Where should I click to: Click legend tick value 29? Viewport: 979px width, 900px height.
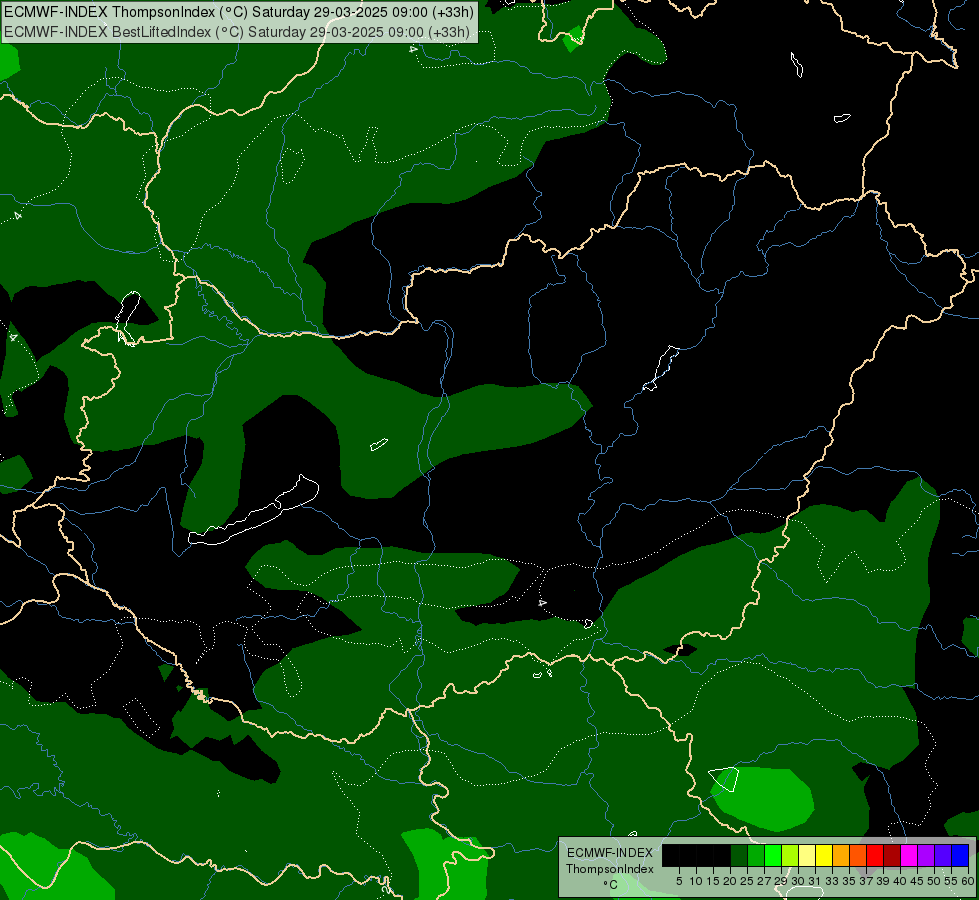coord(781,881)
